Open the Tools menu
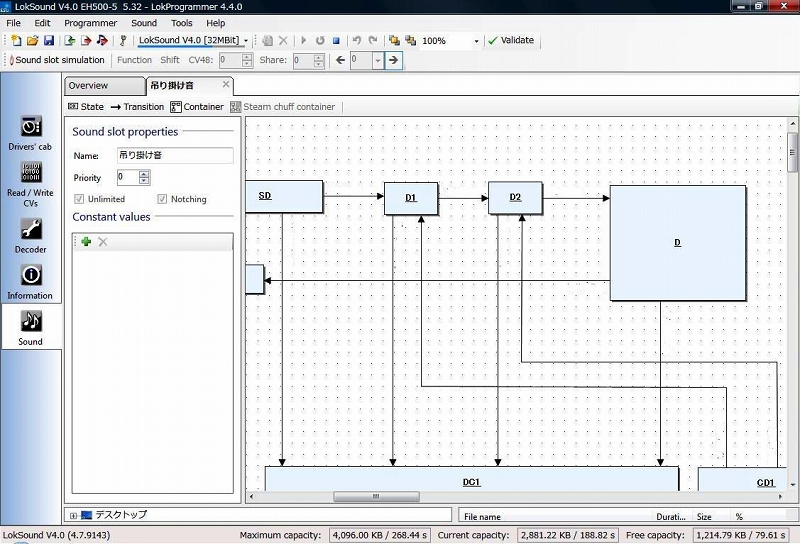The width and height of the screenshot is (800, 544). pyautogui.click(x=182, y=23)
